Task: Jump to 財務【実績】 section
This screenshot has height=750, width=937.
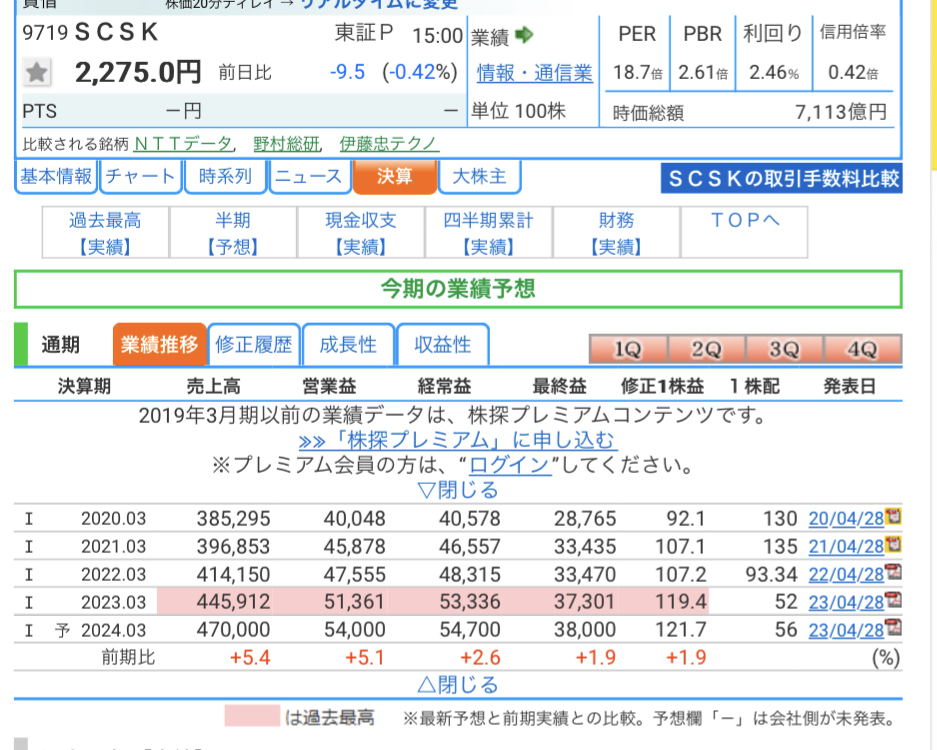Action: pos(617,232)
